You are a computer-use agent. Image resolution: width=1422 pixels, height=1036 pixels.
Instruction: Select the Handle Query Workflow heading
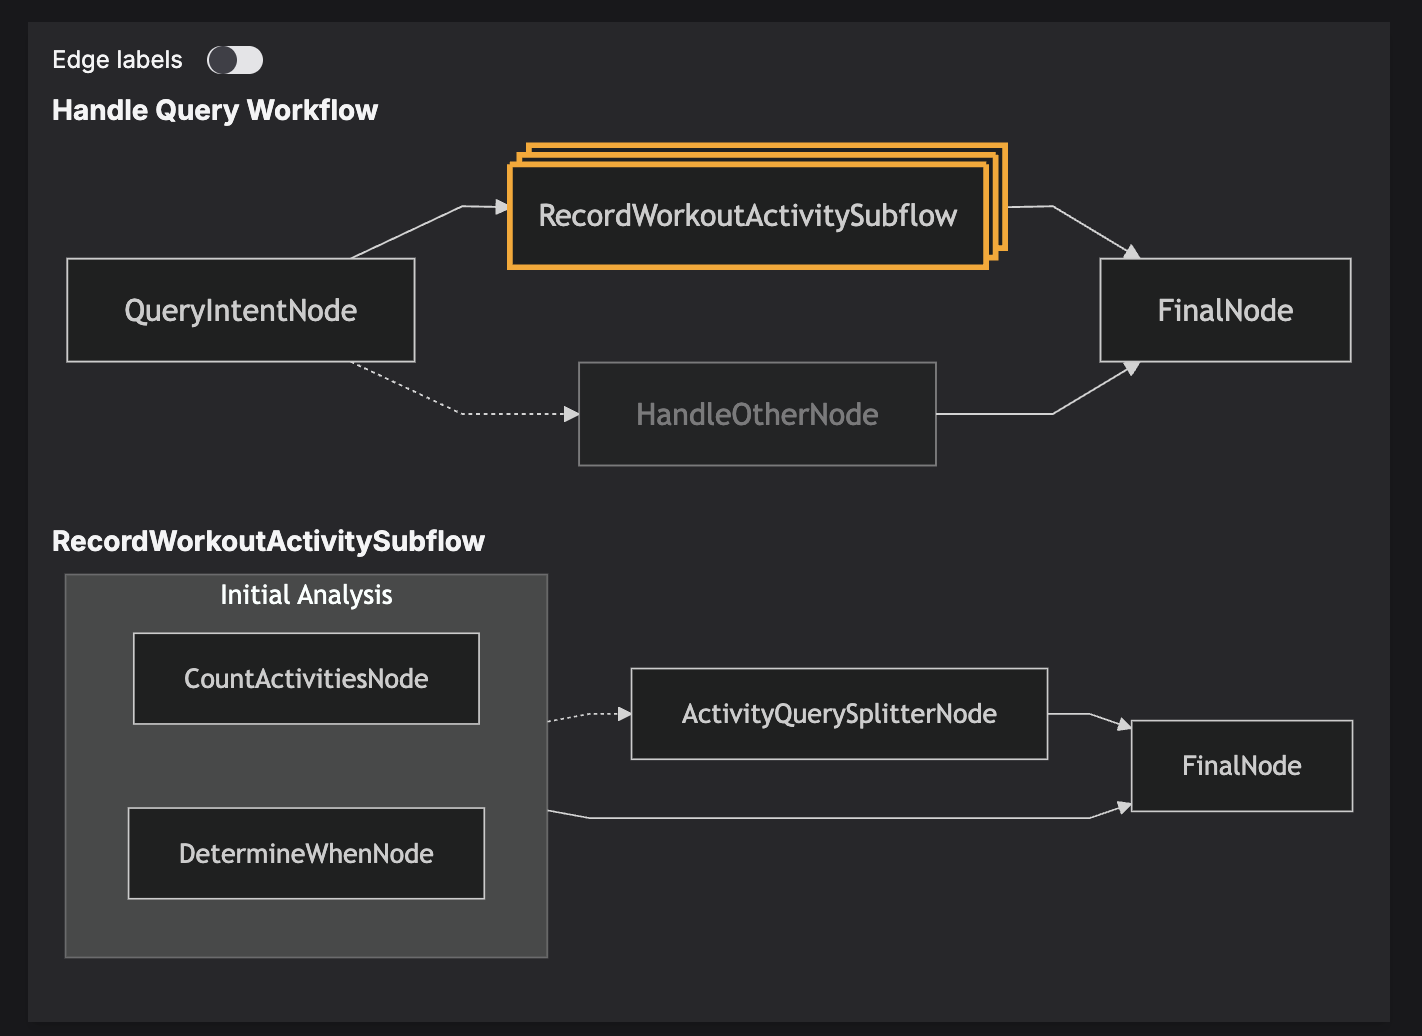[215, 110]
